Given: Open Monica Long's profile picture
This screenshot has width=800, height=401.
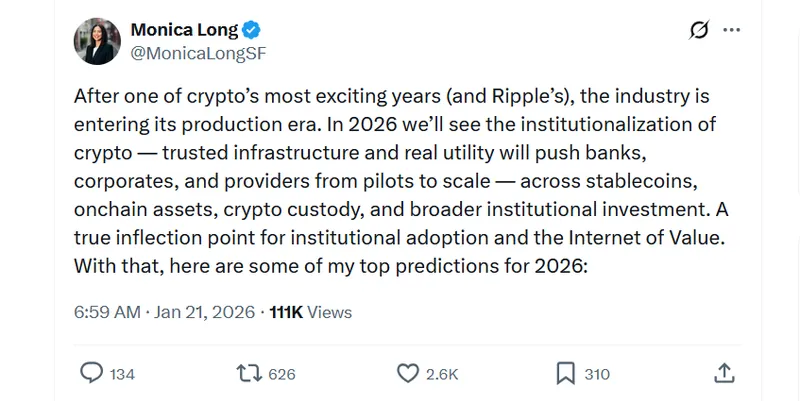Looking at the screenshot, I should tap(97, 41).
